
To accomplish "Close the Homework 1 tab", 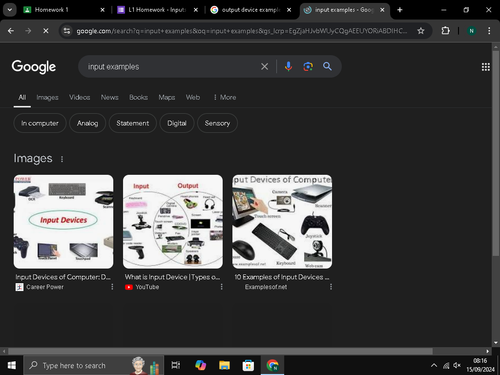I will click(x=103, y=10).
